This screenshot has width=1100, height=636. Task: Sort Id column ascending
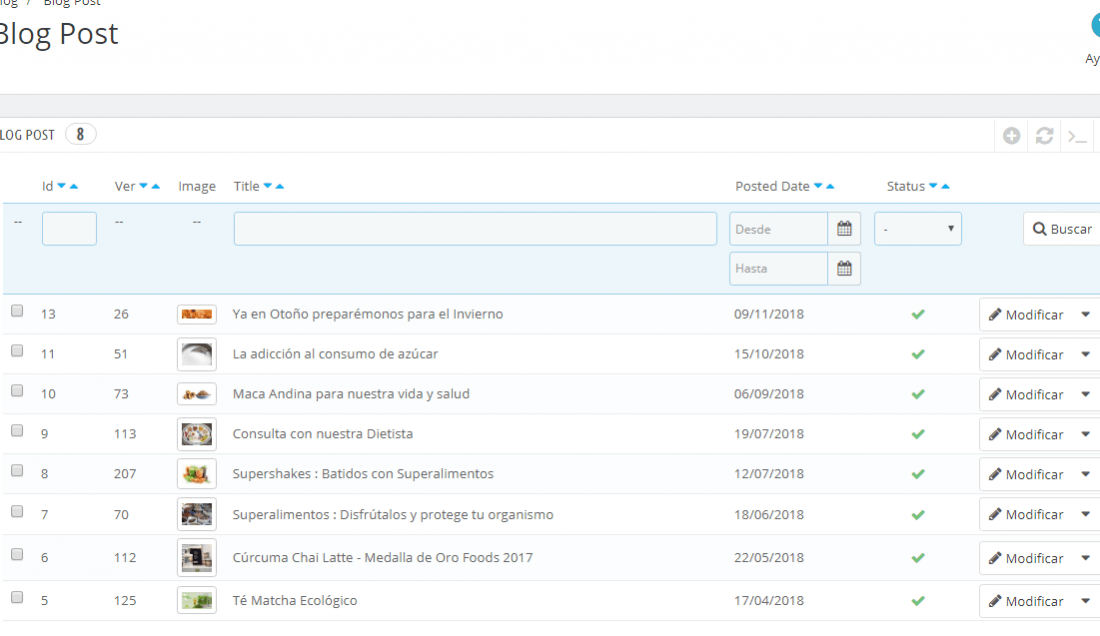(x=74, y=186)
